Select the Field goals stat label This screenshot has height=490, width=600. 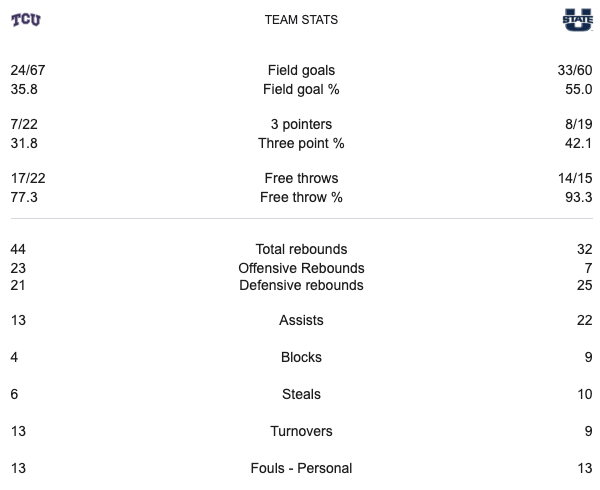click(x=301, y=70)
